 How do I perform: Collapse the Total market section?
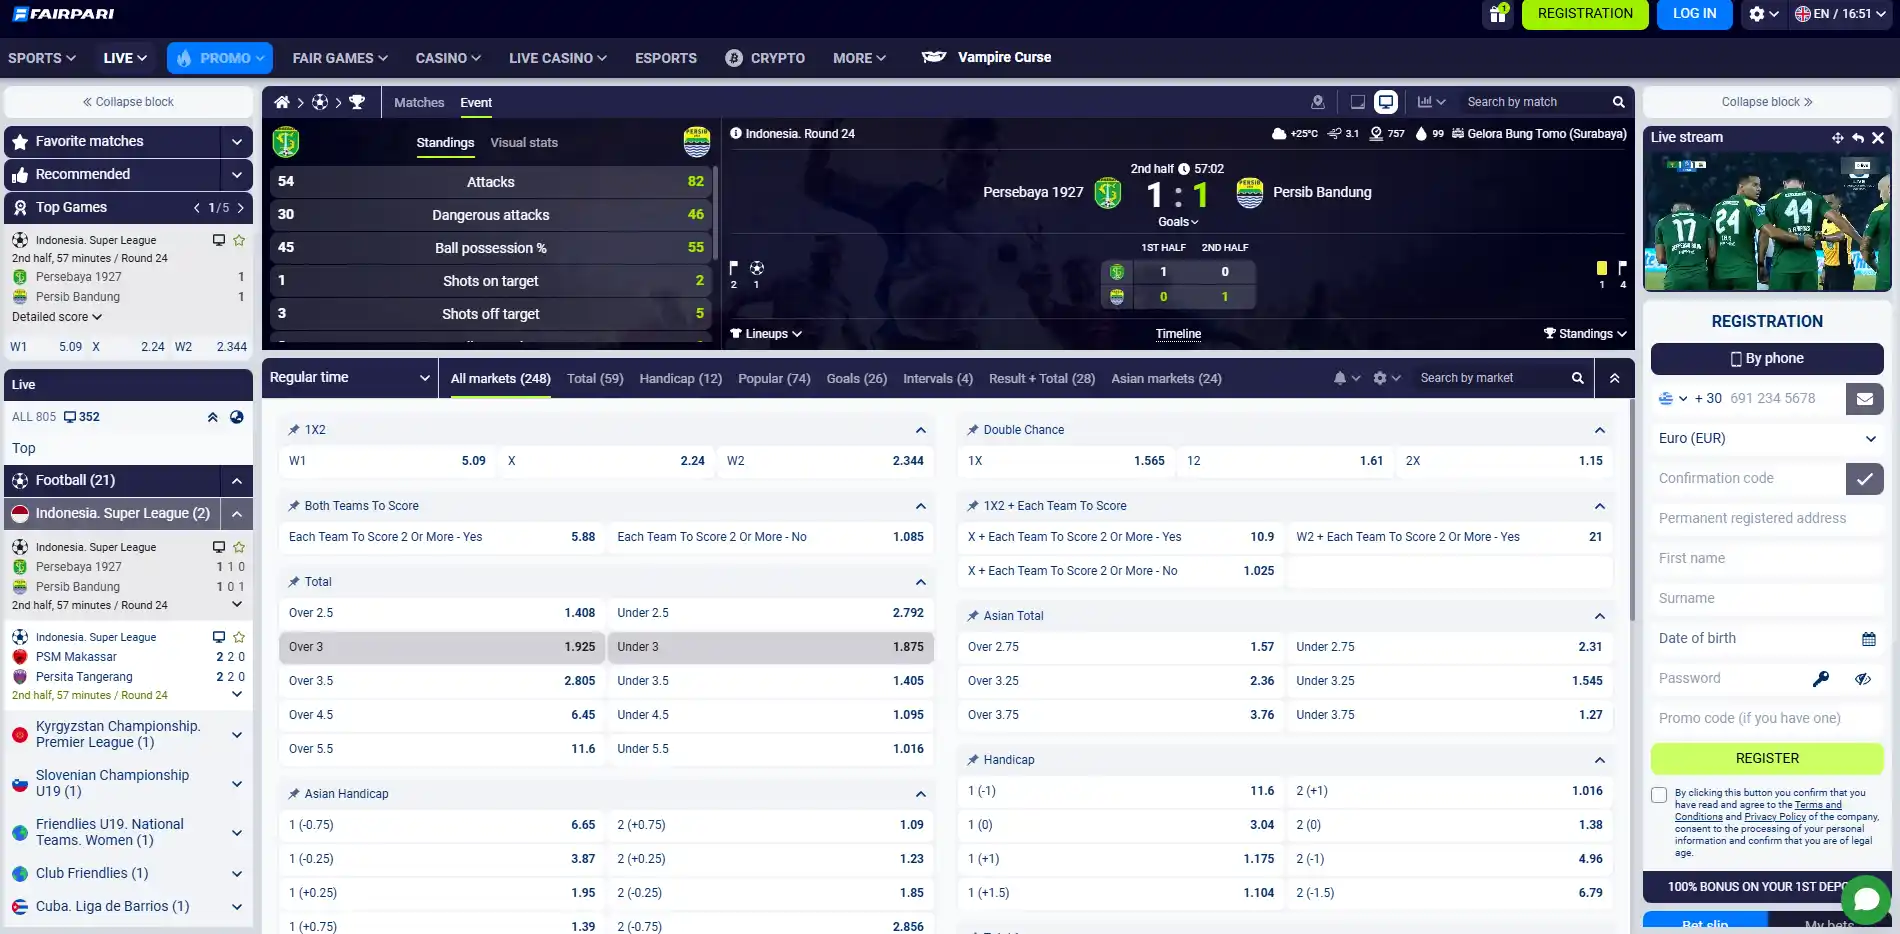(920, 582)
